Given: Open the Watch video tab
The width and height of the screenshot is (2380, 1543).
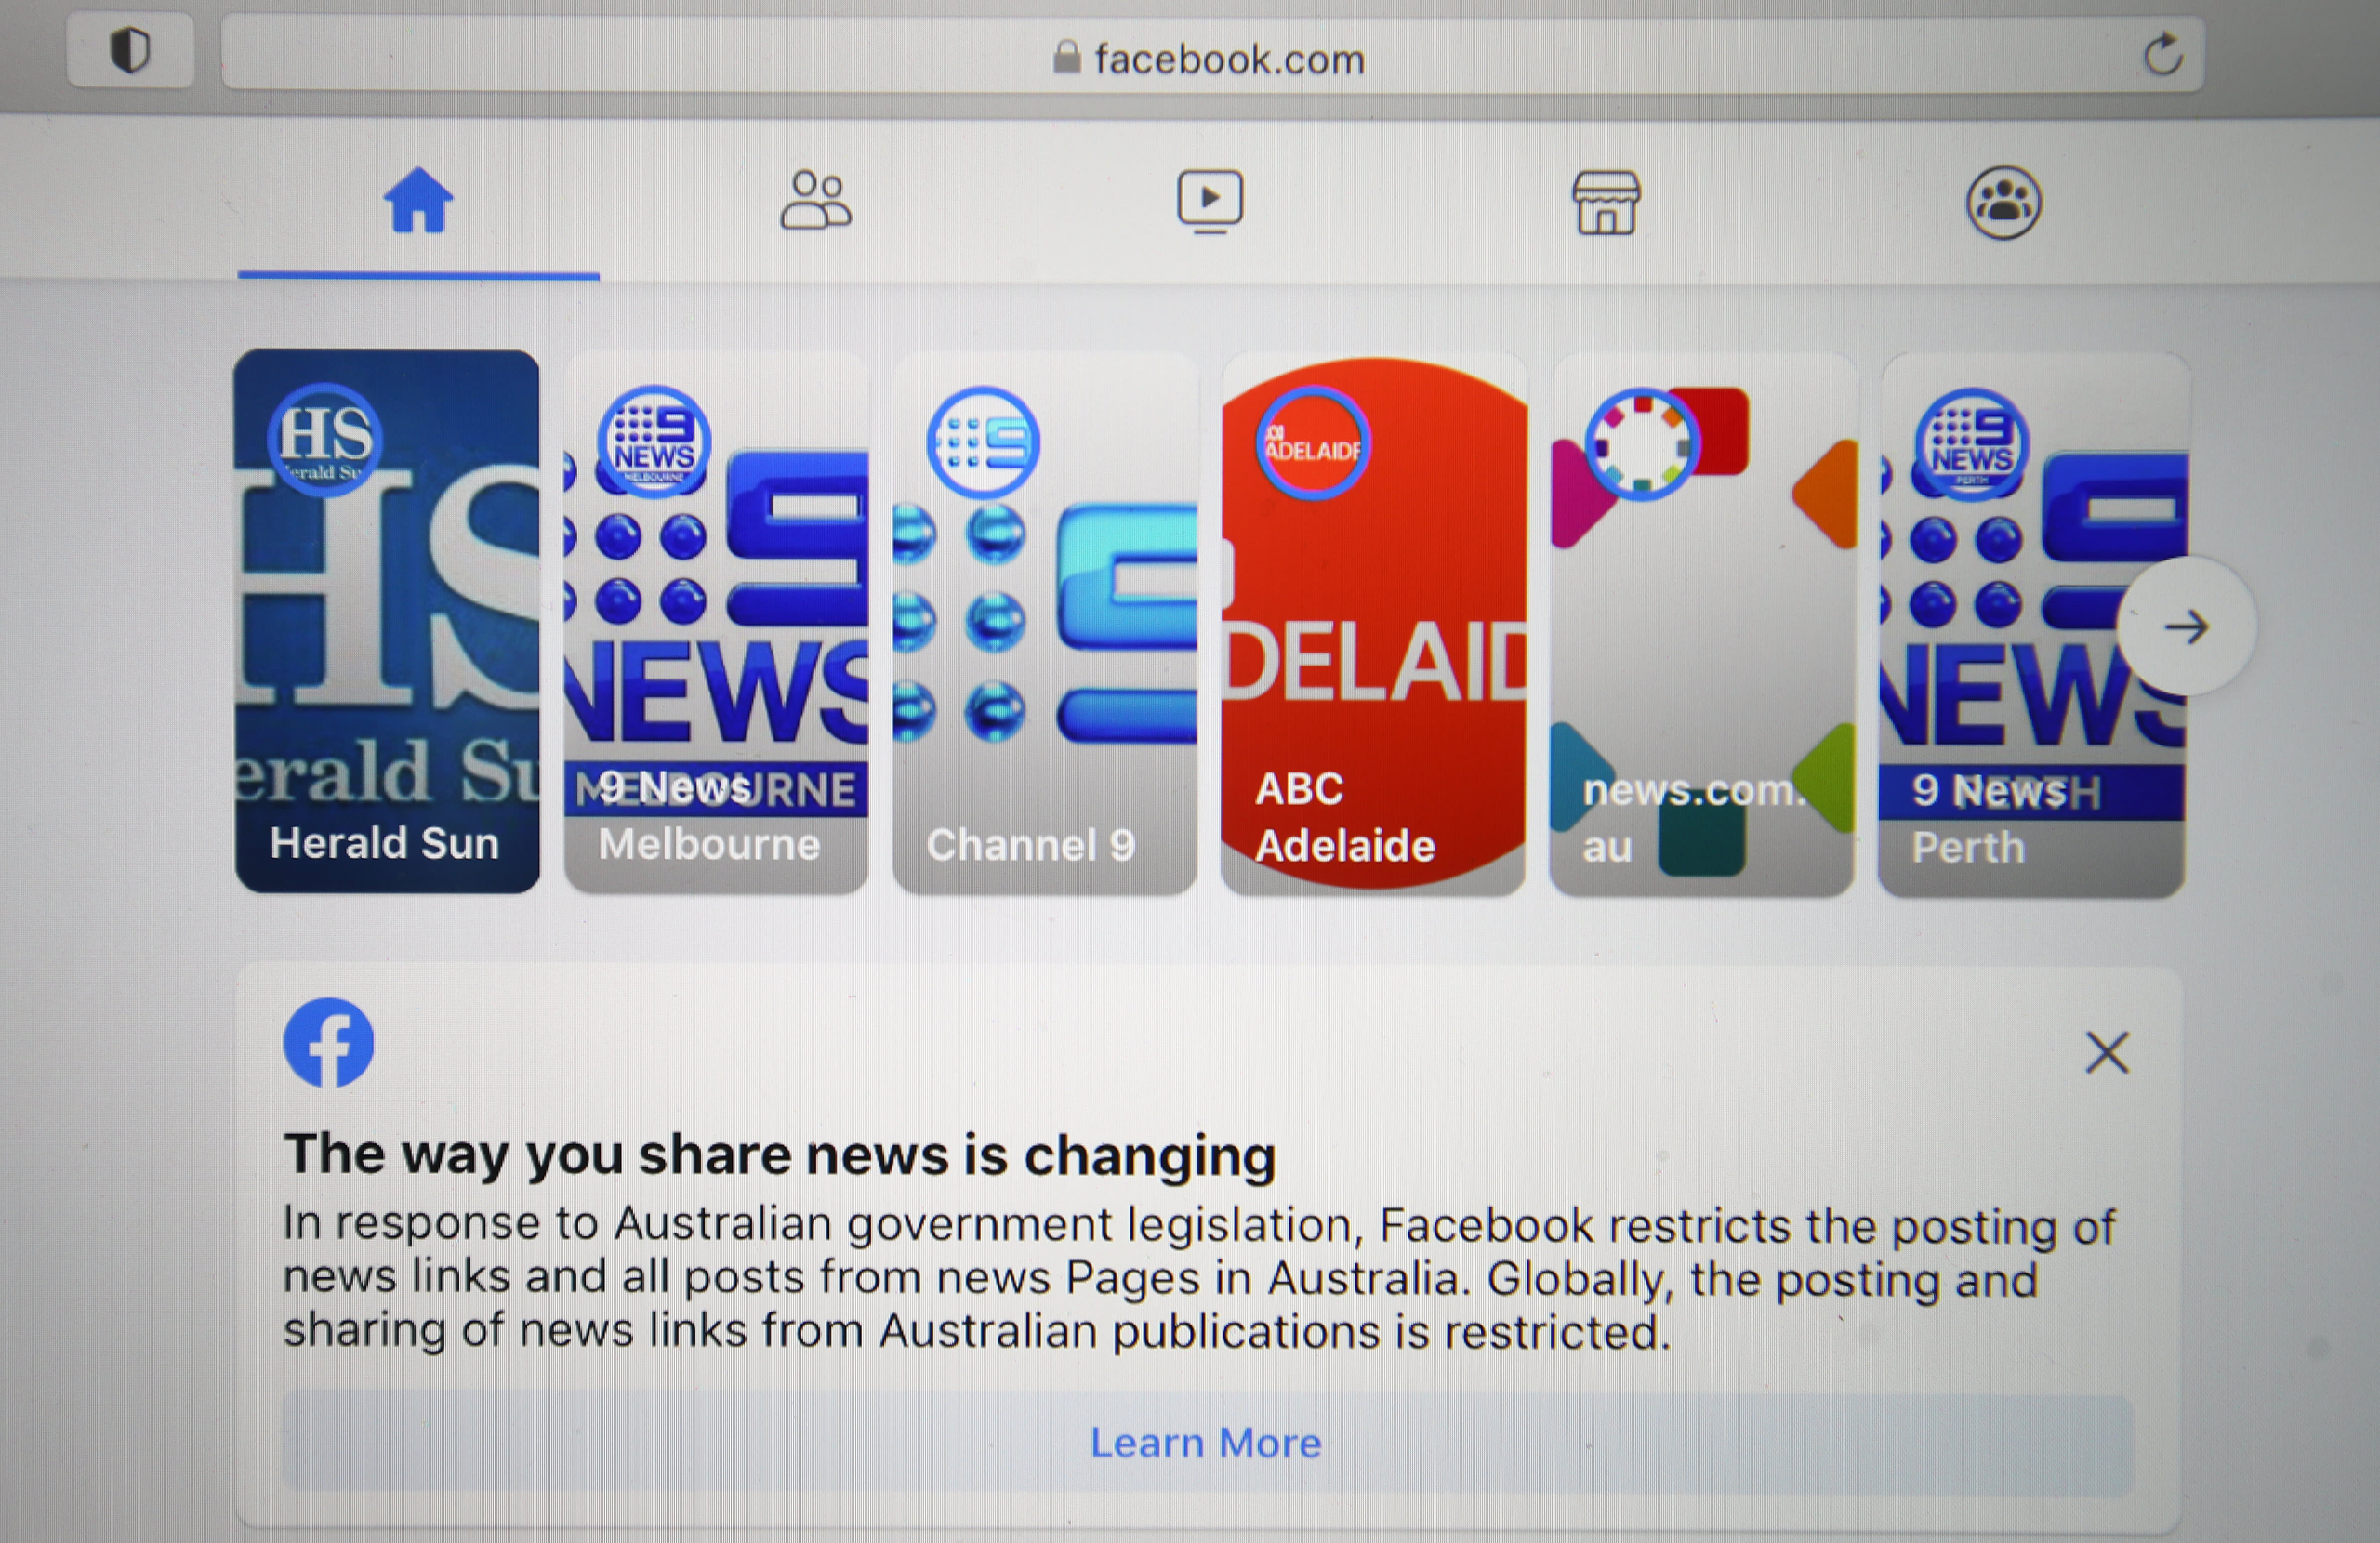Looking at the screenshot, I should [x=1209, y=201].
